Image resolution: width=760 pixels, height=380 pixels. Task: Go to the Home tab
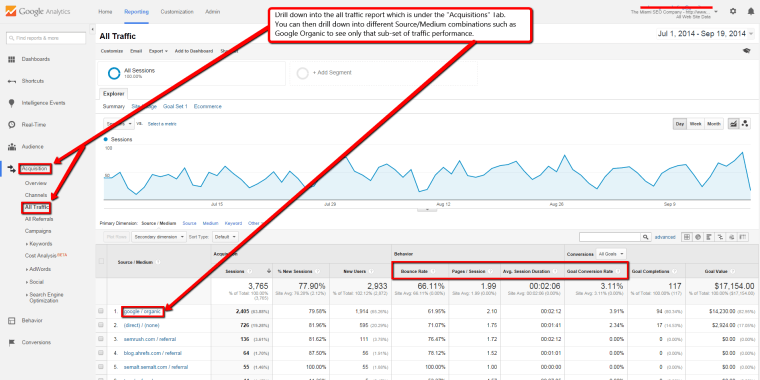[x=105, y=12]
